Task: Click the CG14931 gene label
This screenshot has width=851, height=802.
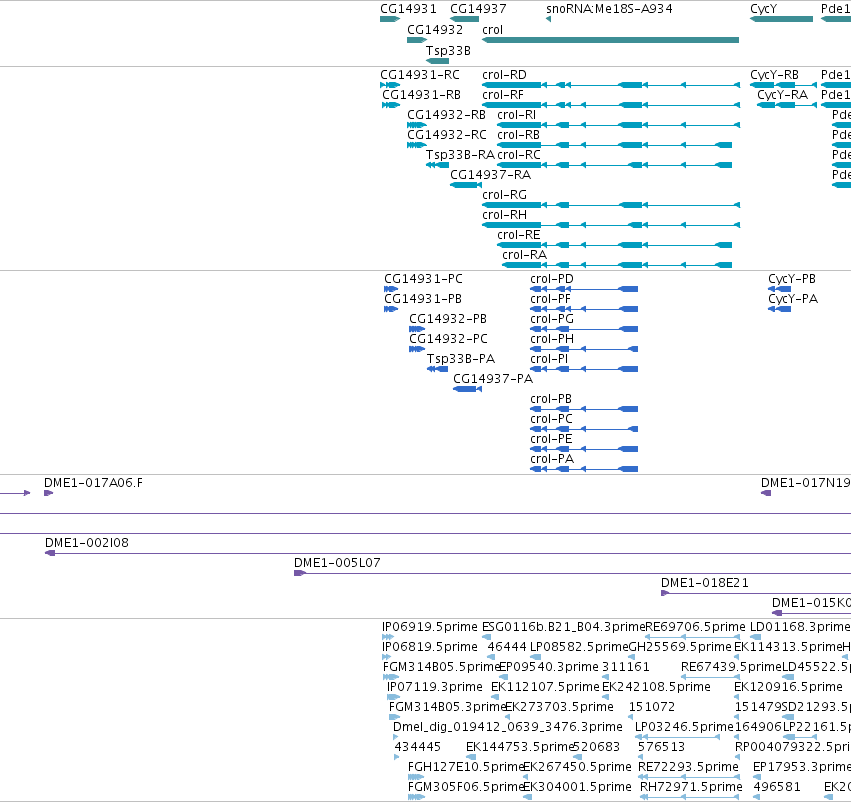Action: pos(408,9)
